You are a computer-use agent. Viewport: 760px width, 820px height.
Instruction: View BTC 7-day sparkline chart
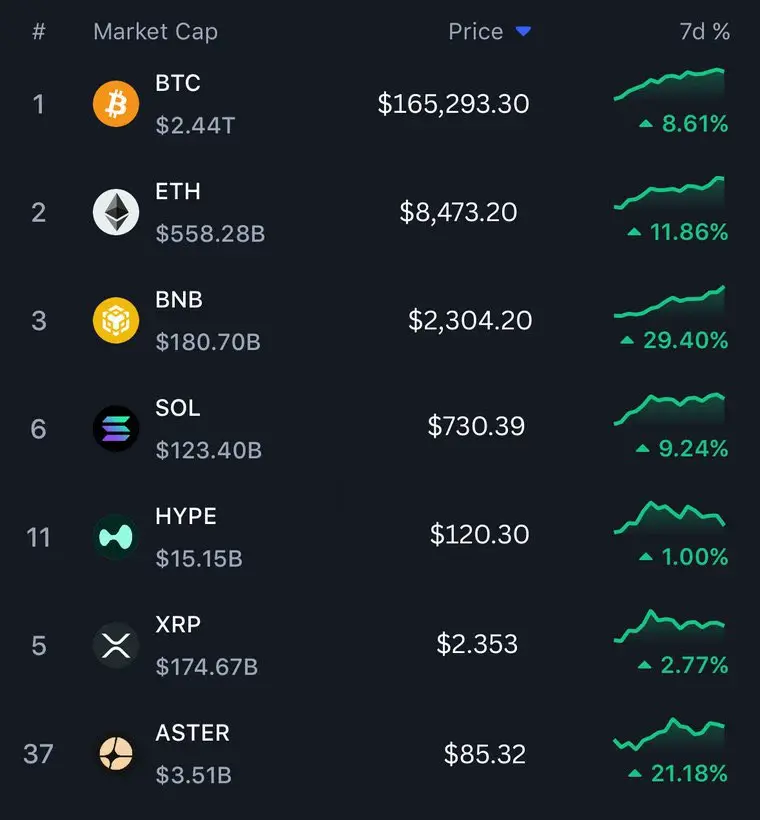(670, 84)
